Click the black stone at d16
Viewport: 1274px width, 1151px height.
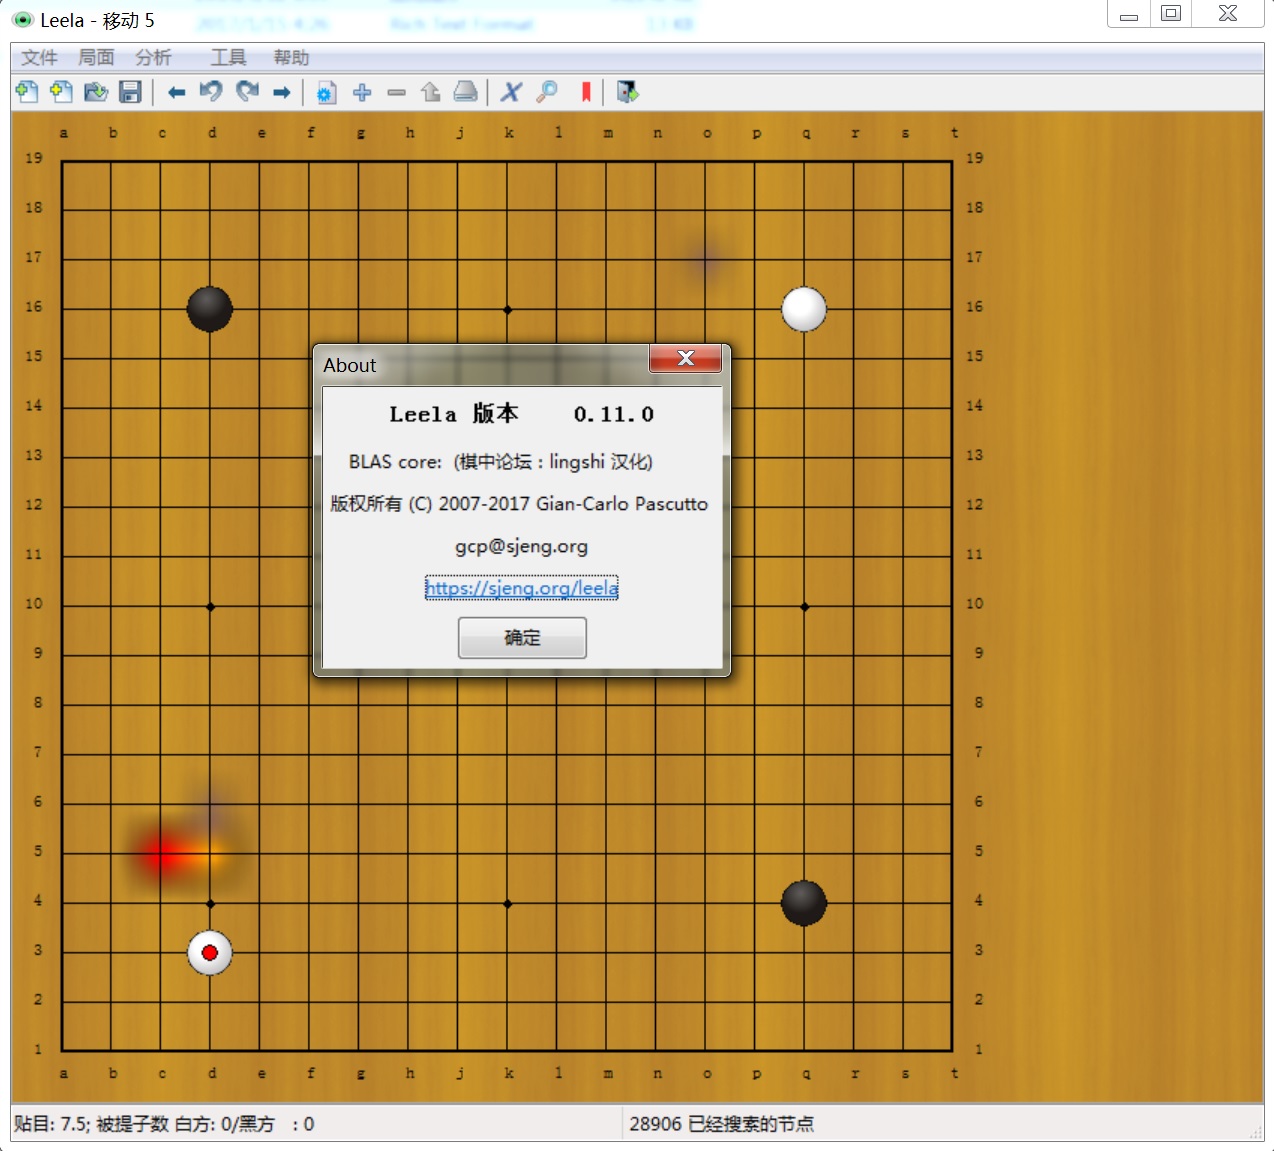point(210,309)
